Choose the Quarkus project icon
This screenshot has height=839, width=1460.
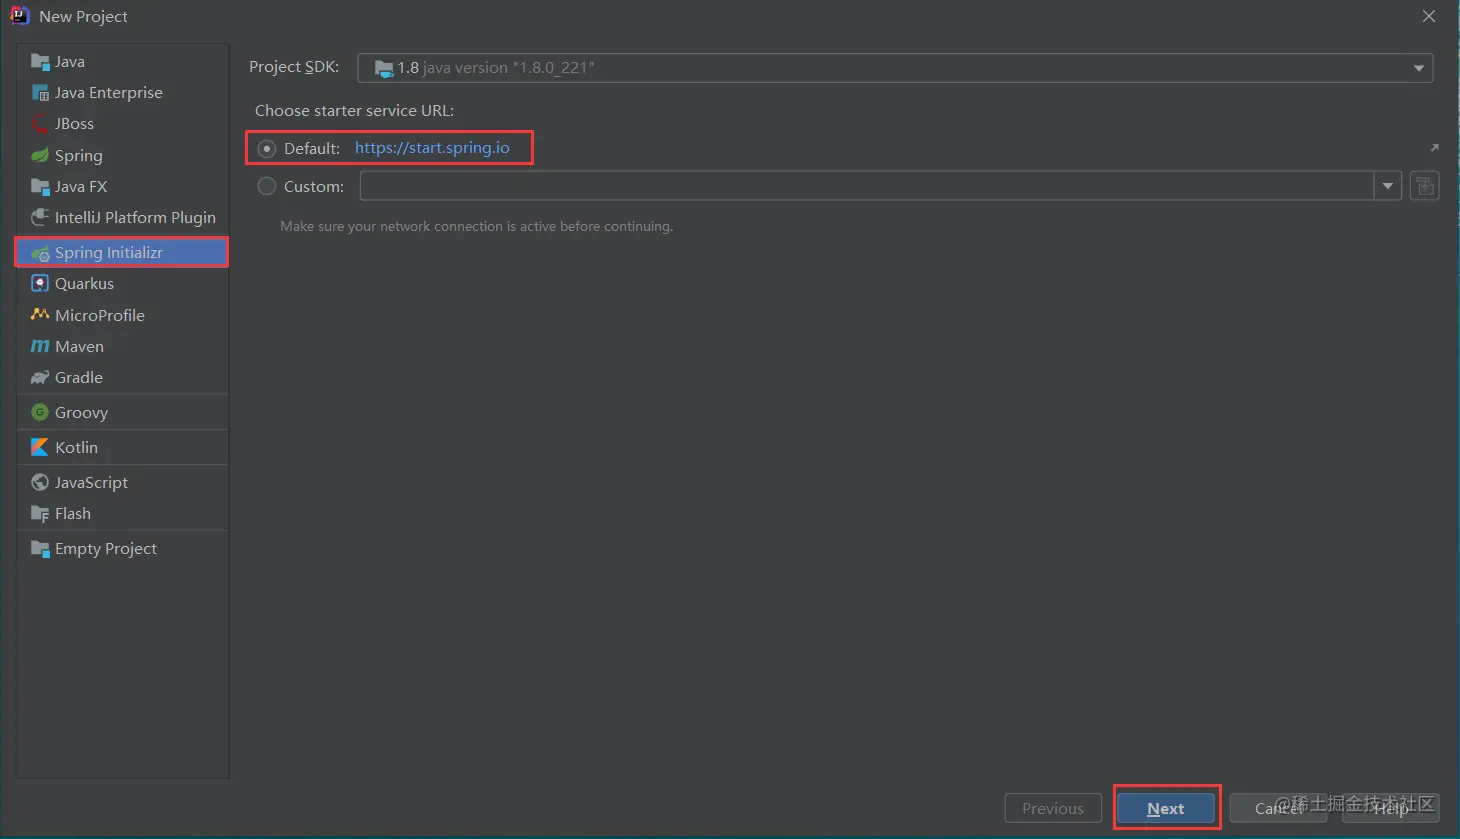(40, 284)
